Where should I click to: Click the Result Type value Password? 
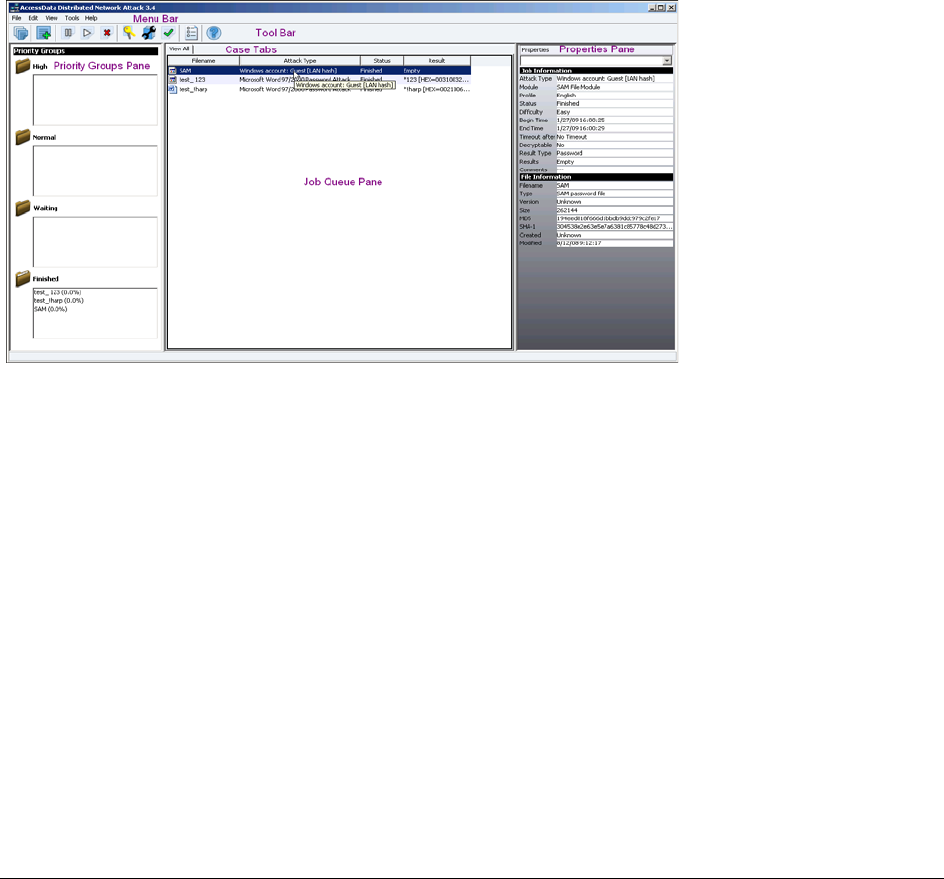(x=614, y=153)
